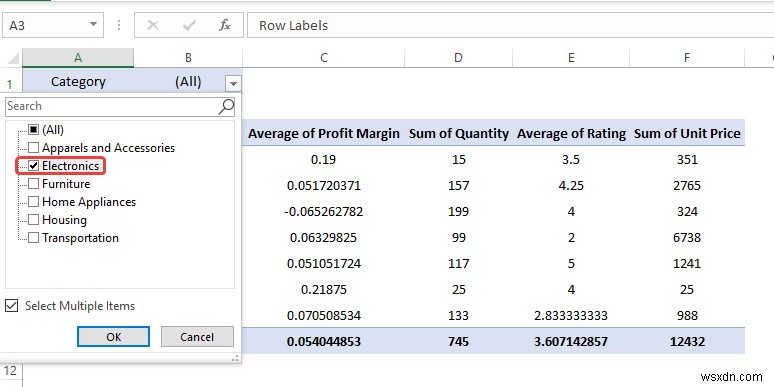The height and width of the screenshot is (387, 774).
Task: Click cell with 0.06329825
Action: (323, 237)
